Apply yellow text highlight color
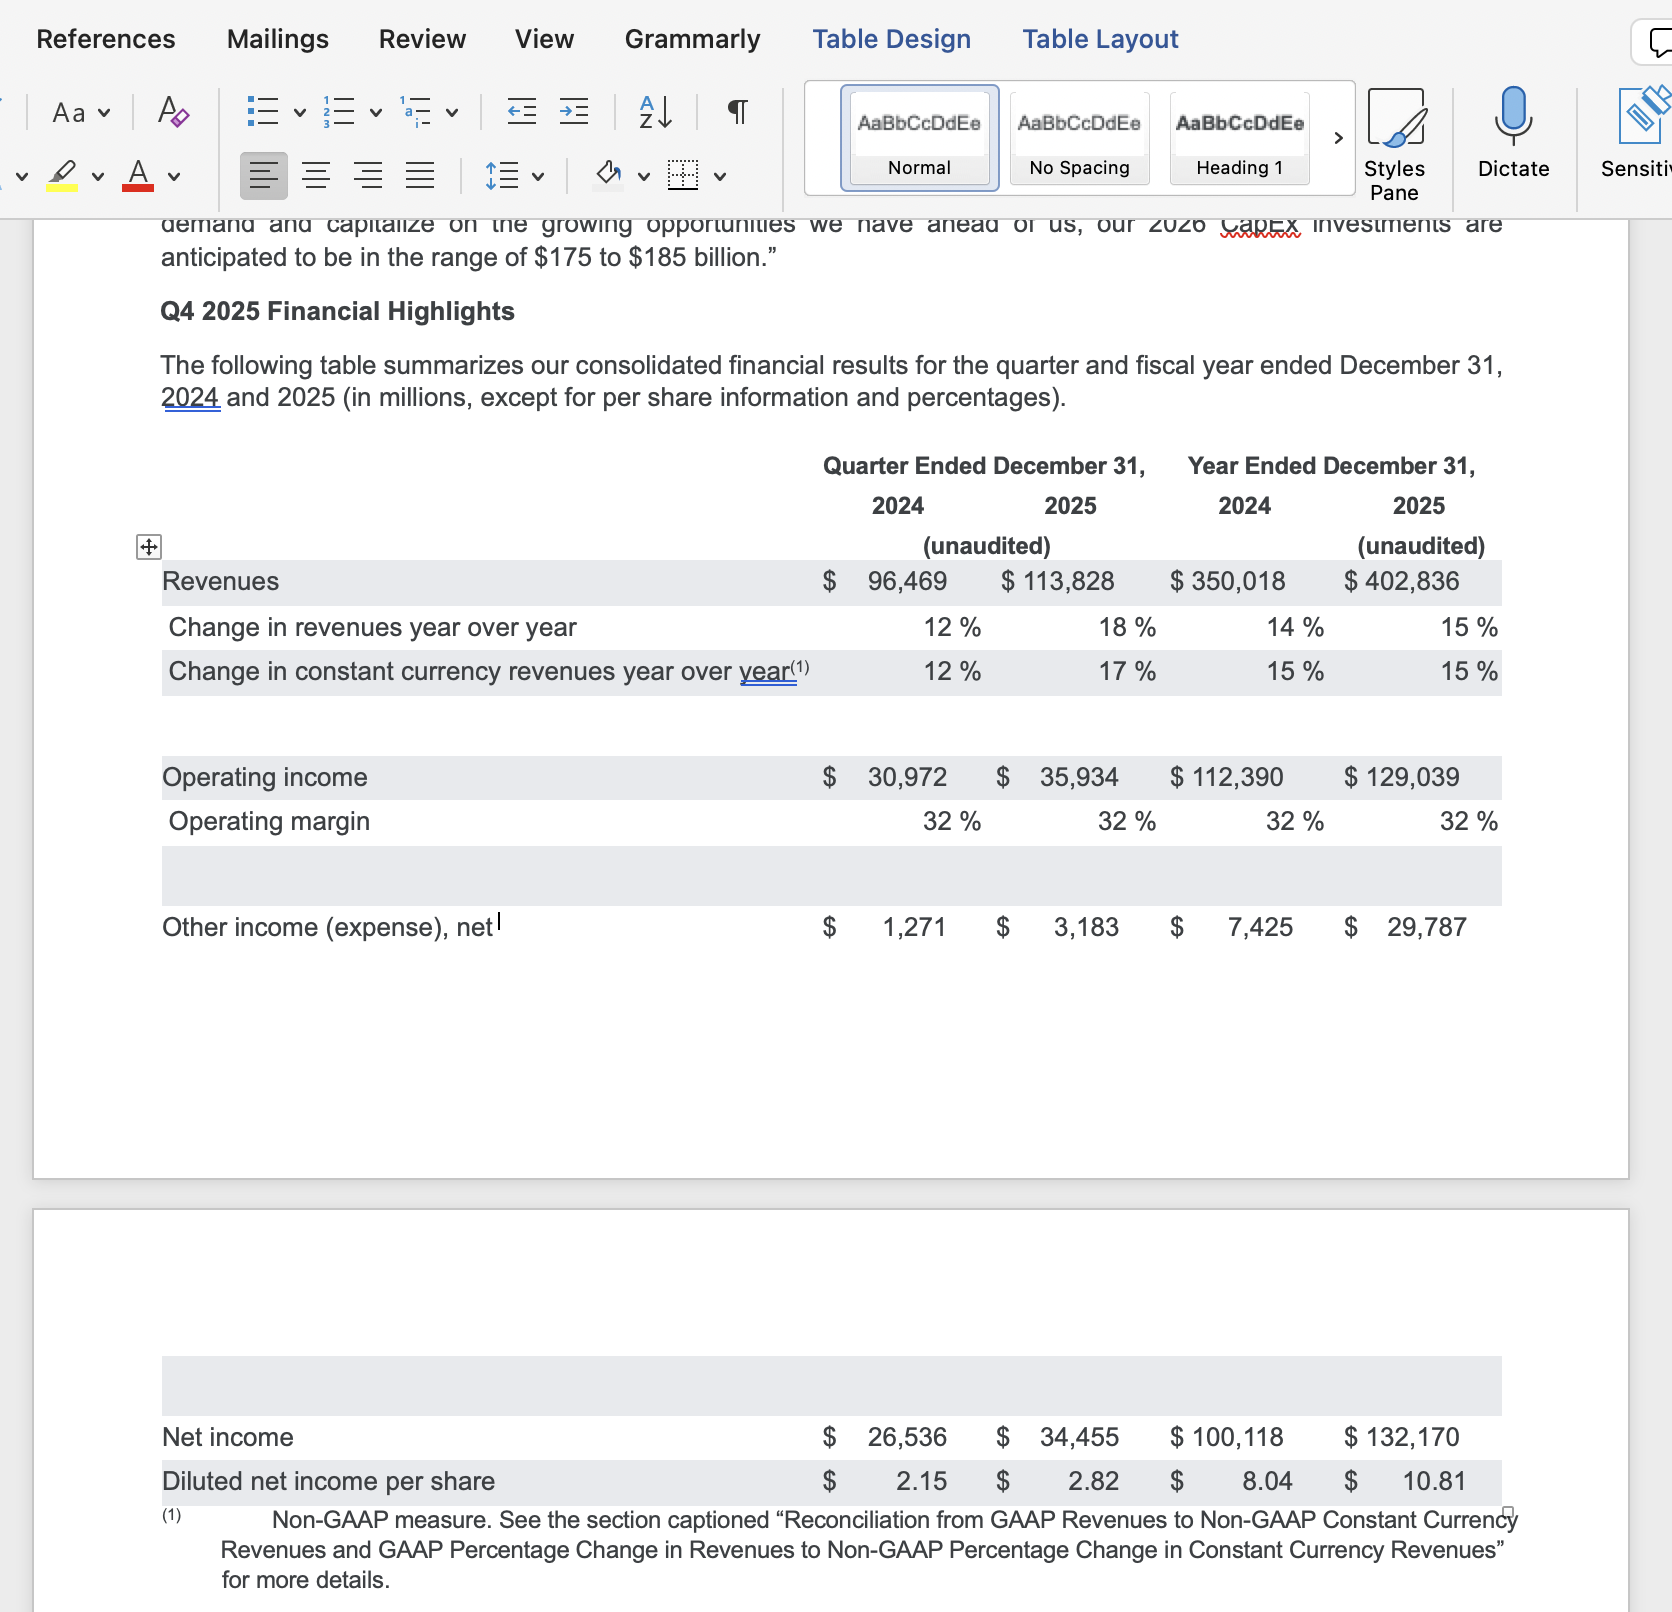Image resolution: width=1672 pixels, height=1612 pixels. (x=62, y=176)
